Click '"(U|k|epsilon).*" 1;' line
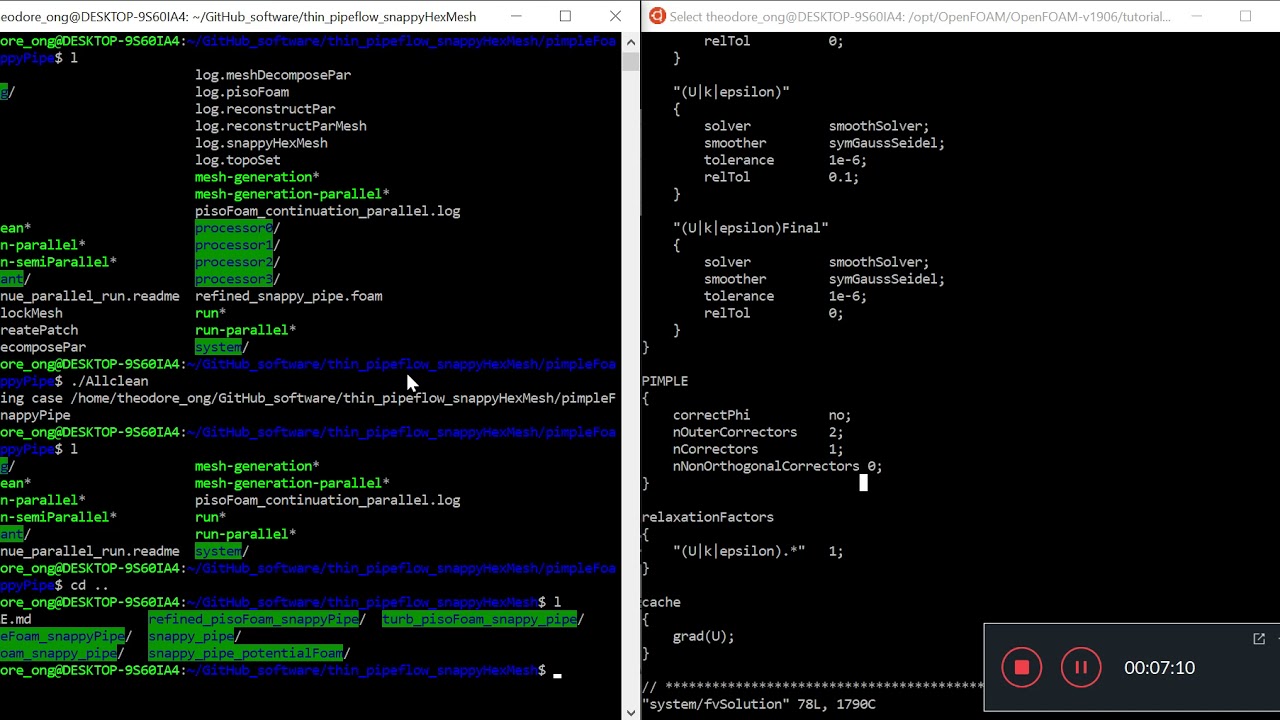The image size is (1280, 720). pos(758,551)
